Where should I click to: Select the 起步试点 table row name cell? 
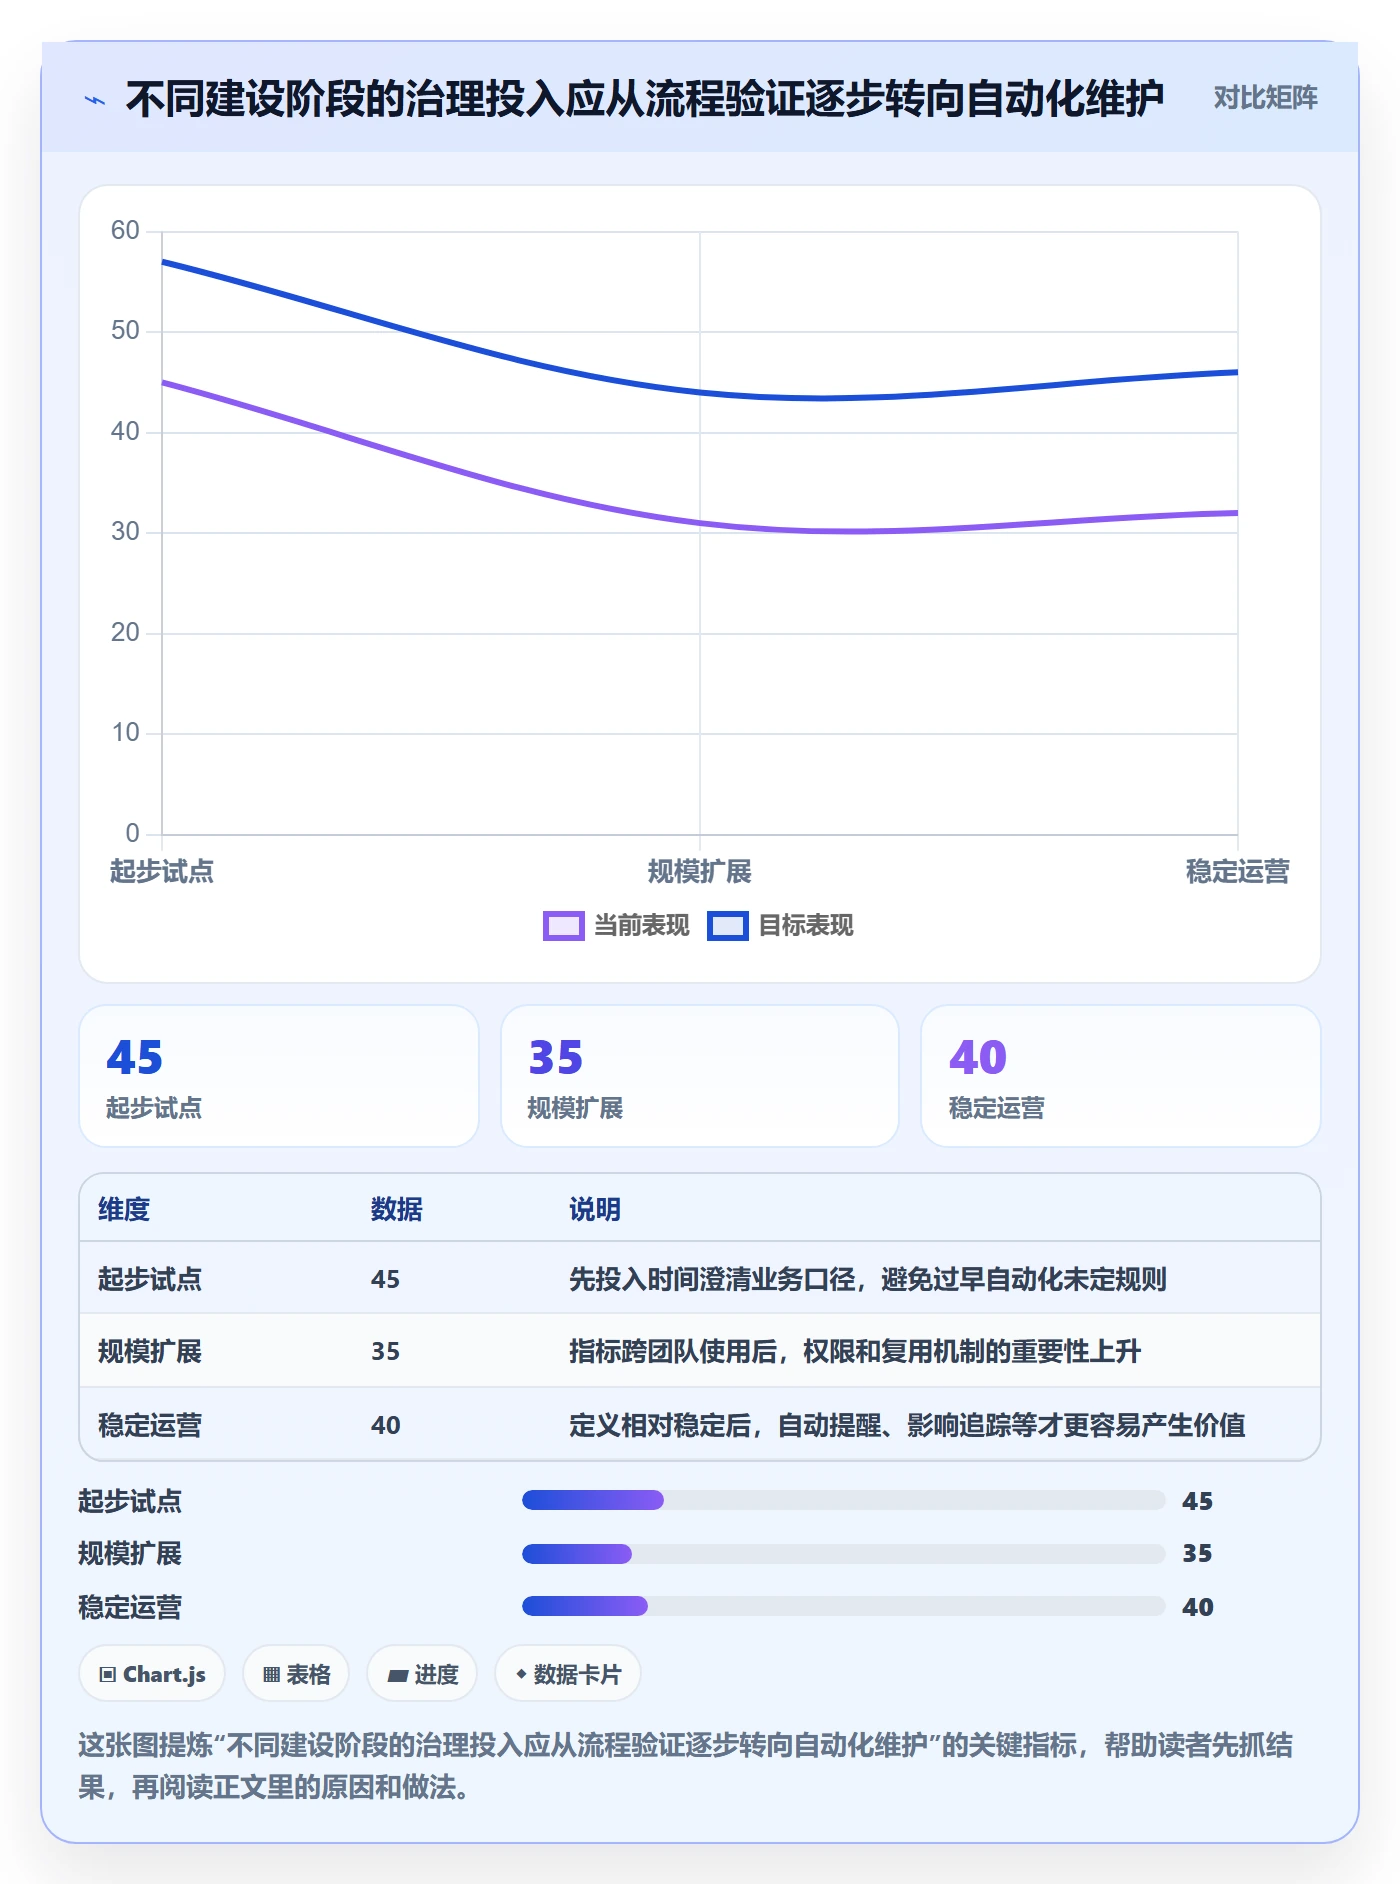(150, 1279)
